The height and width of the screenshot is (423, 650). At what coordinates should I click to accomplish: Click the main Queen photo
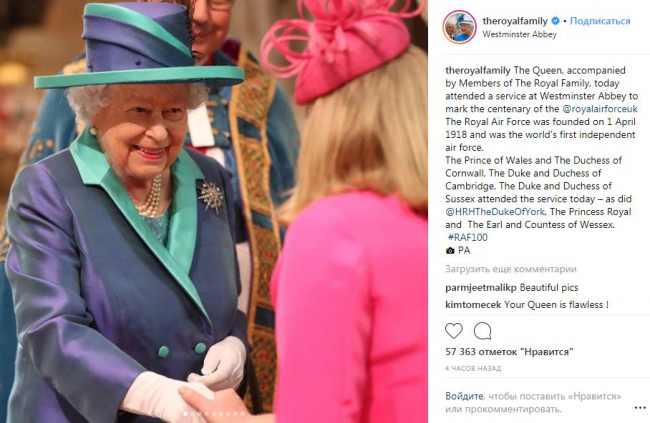coord(214,212)
